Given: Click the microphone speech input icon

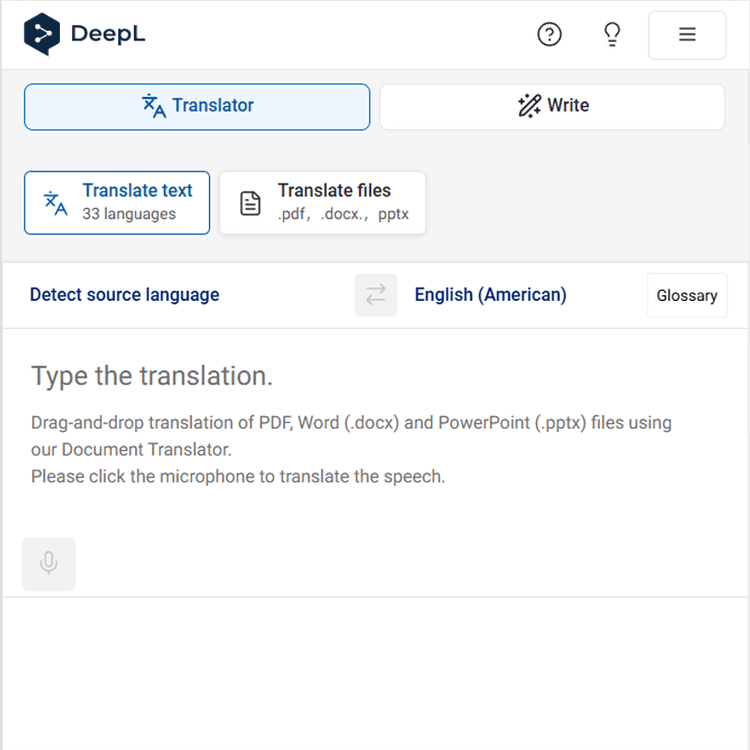Looking at the screenshot, I should point(48,564).
